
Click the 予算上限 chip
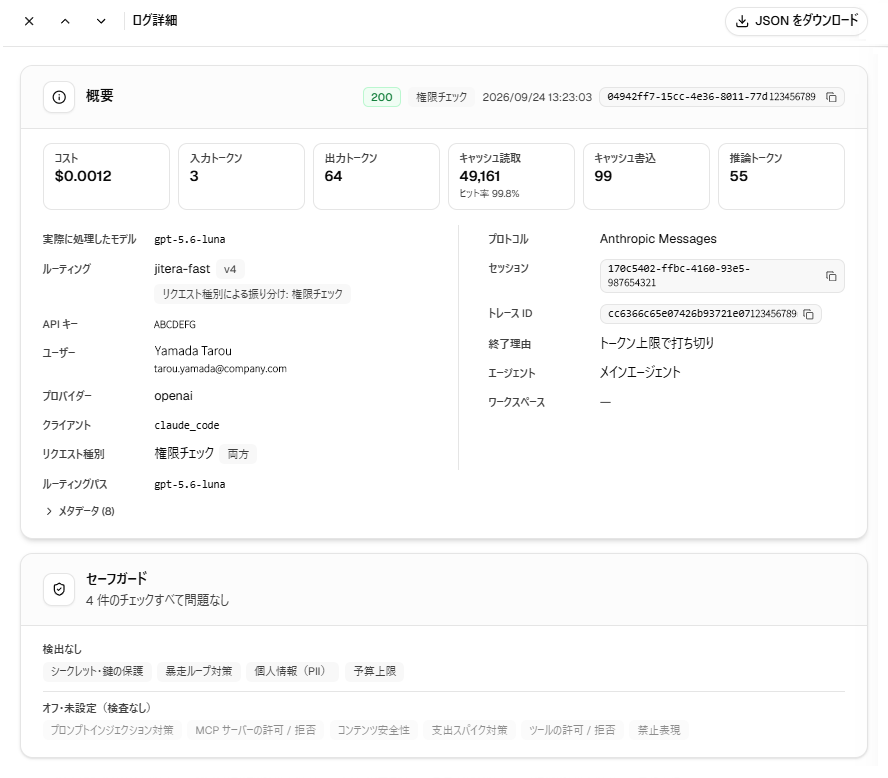point(375,672)
